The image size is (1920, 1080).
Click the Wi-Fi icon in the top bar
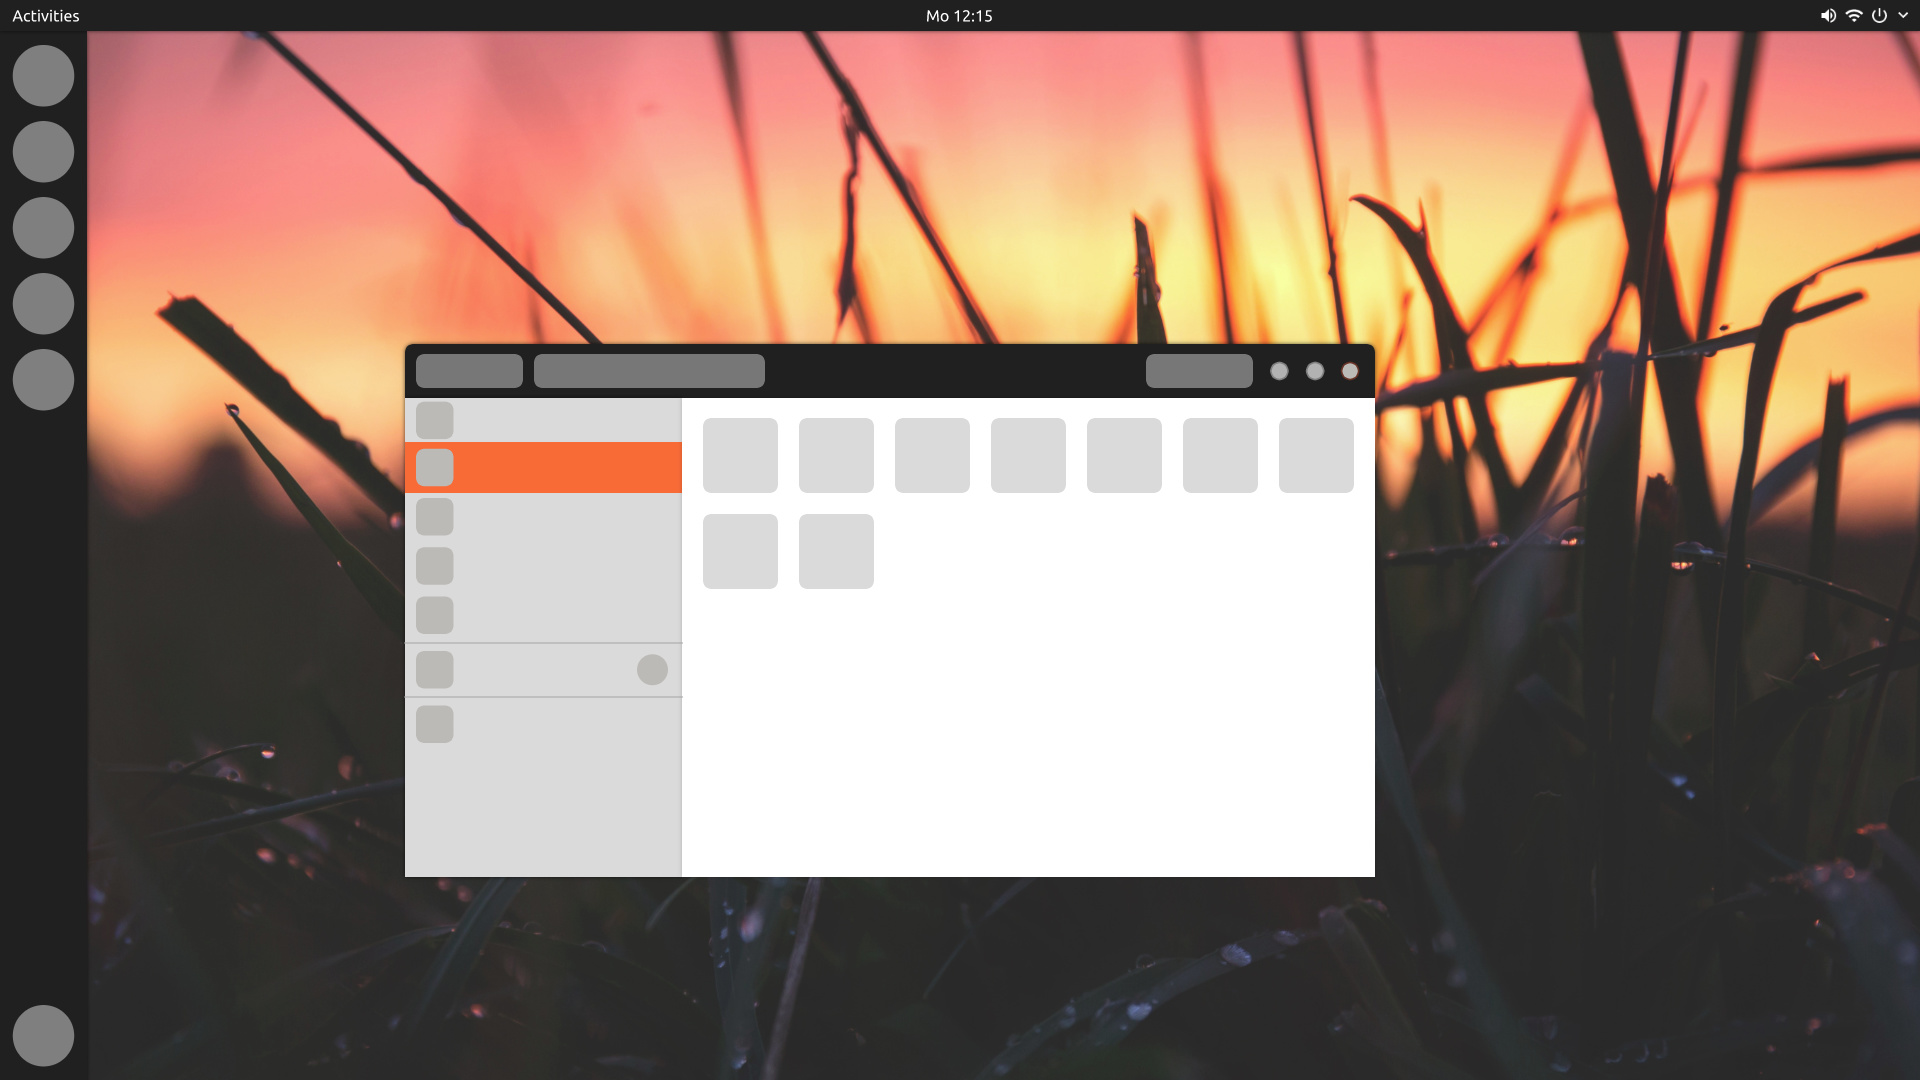point(1854,16)
